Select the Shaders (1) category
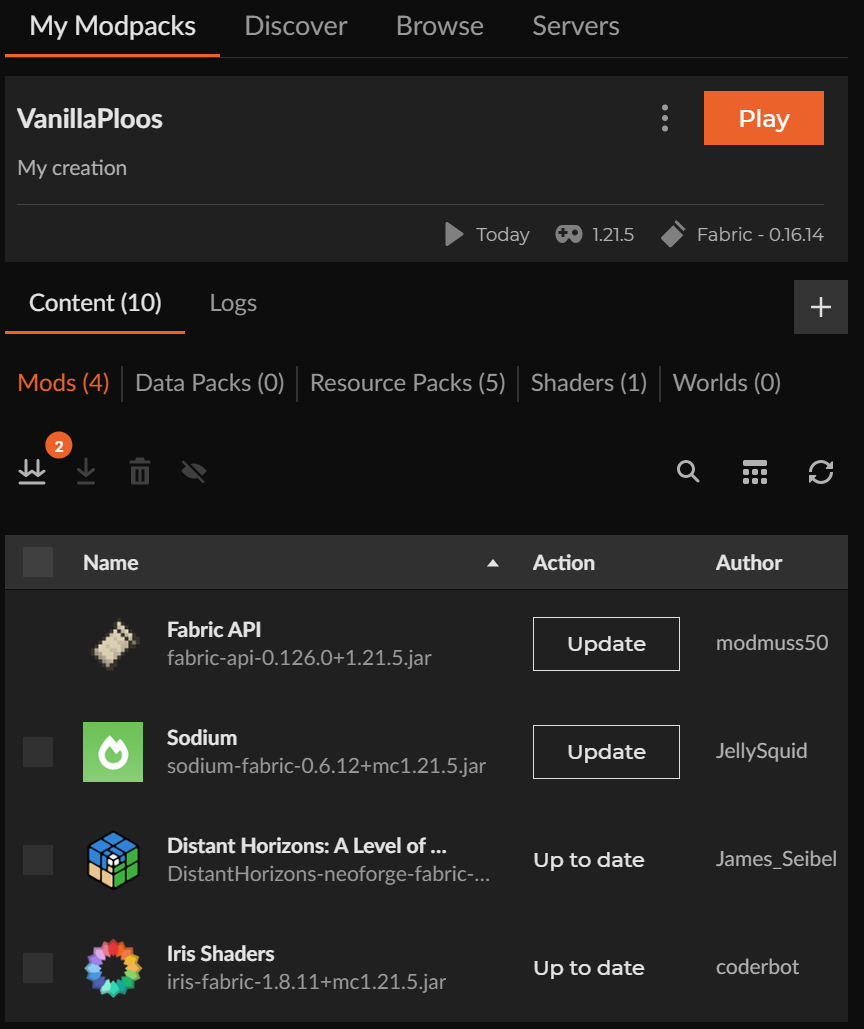864x1029 pixels. (x=588, y=383)
